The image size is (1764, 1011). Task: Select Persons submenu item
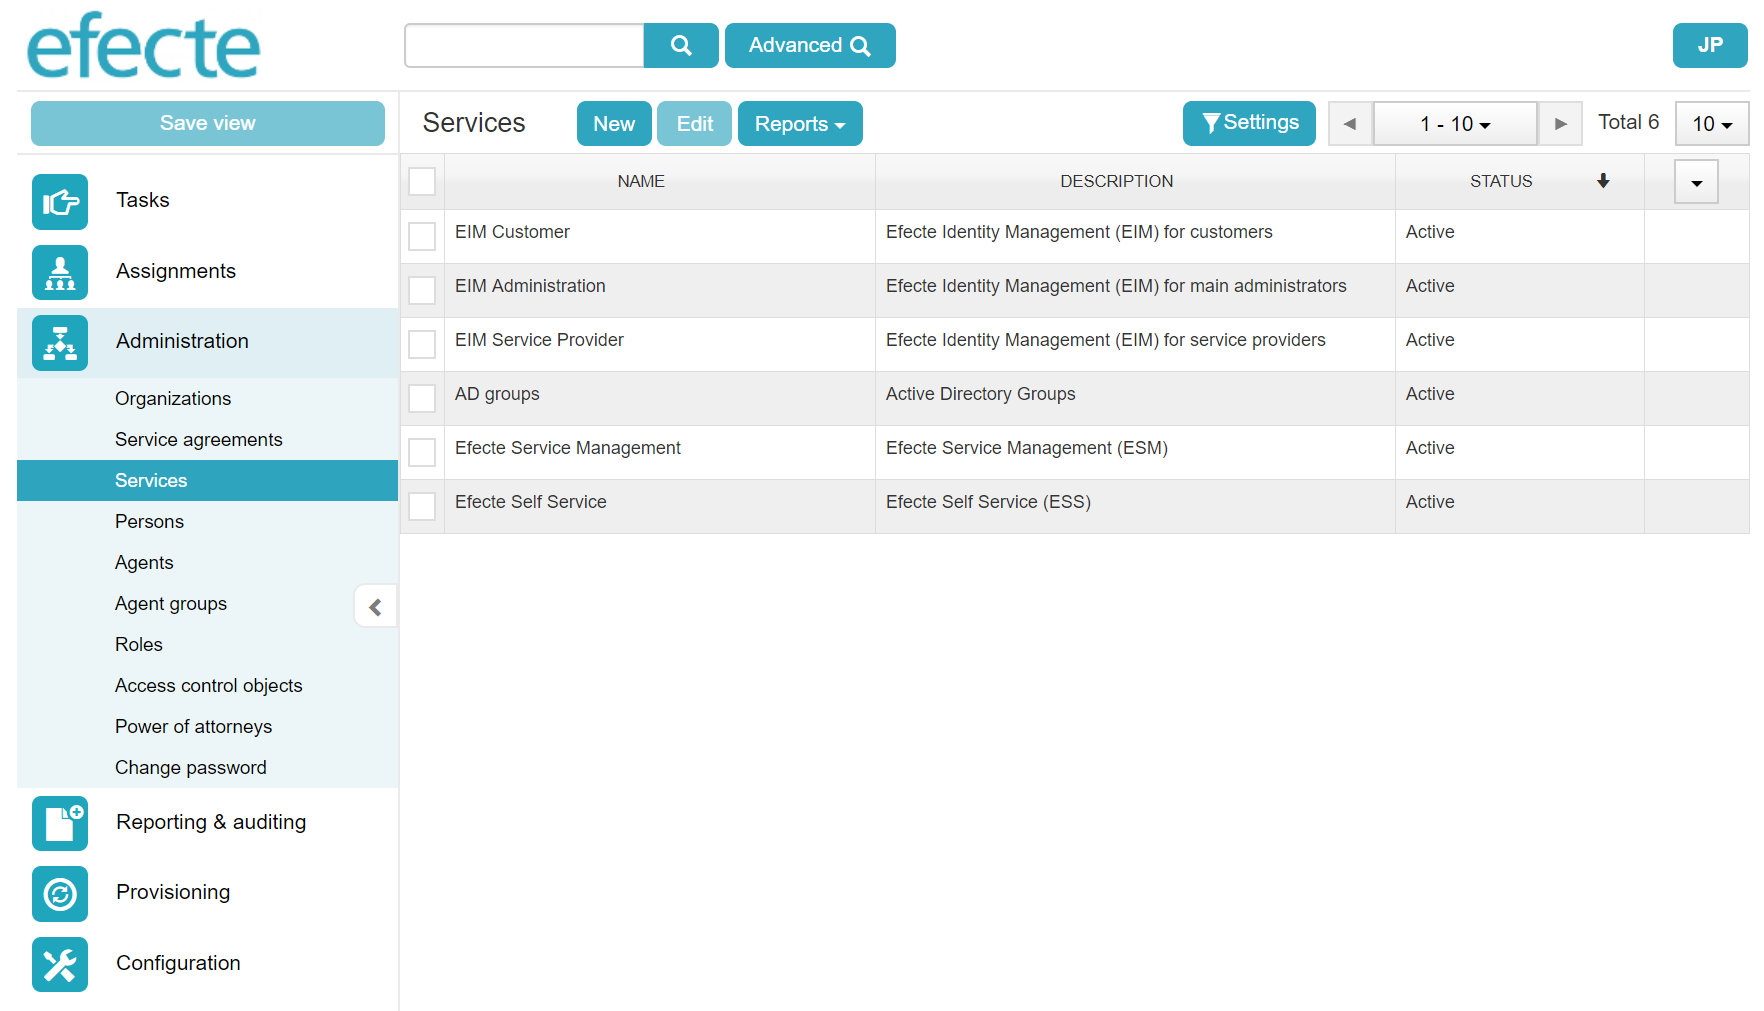(x=208, y=521)
